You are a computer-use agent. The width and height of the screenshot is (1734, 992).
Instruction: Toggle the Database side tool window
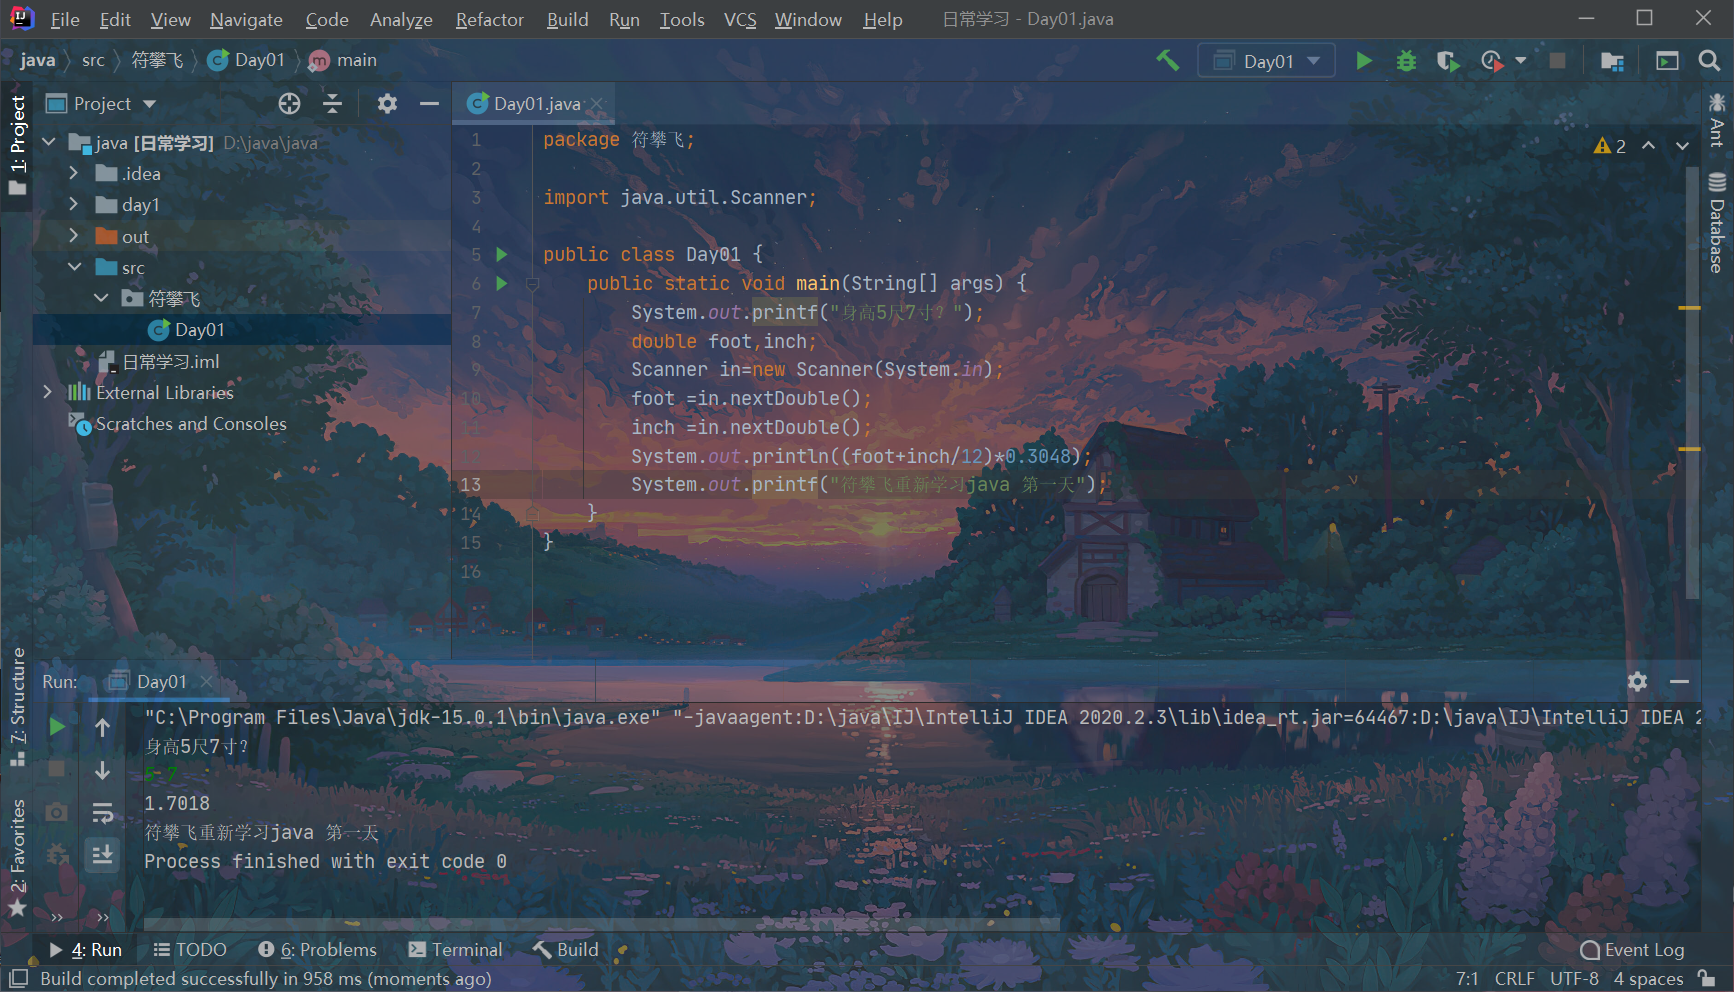[1717, 222]
